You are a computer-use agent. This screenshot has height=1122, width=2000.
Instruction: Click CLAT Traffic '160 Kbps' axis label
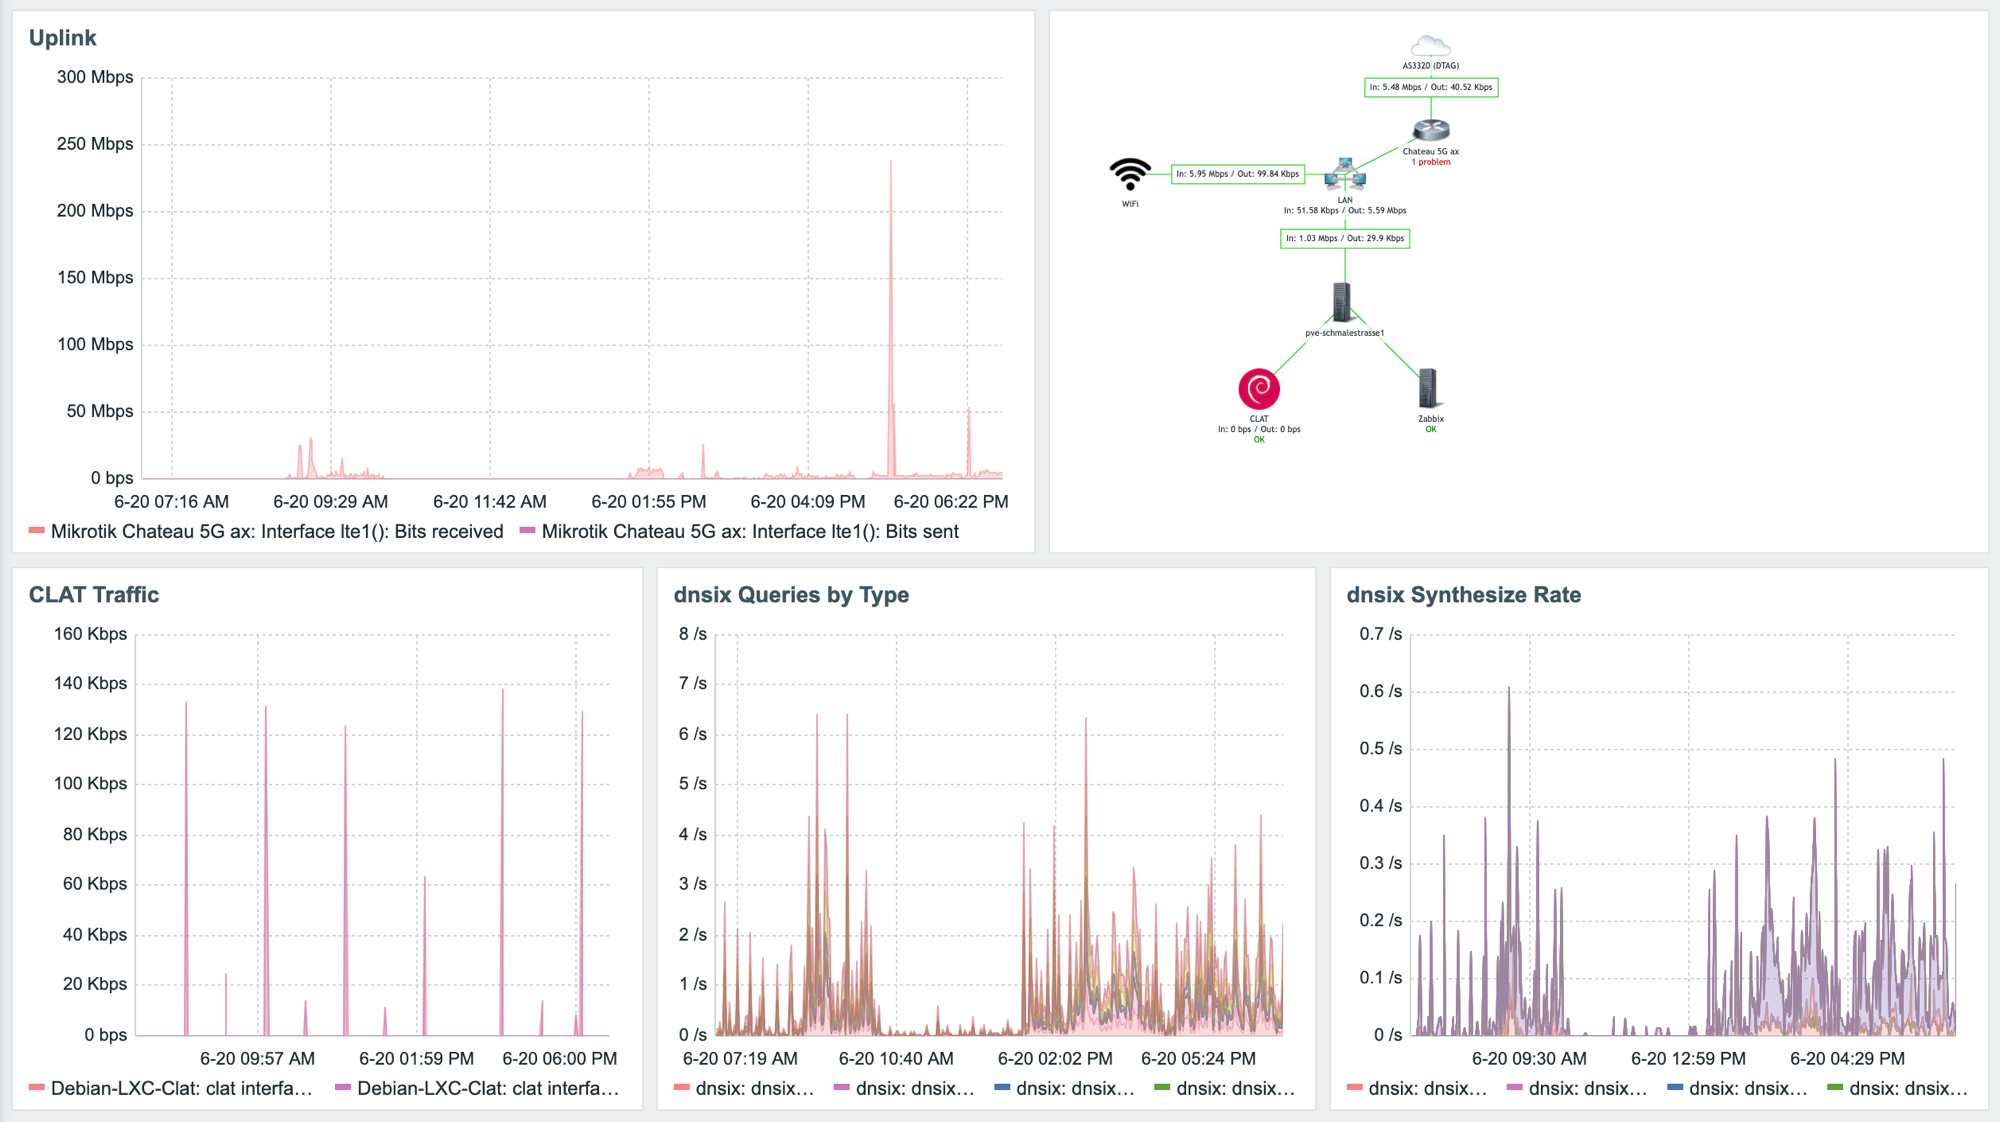(x=90, y=634)
